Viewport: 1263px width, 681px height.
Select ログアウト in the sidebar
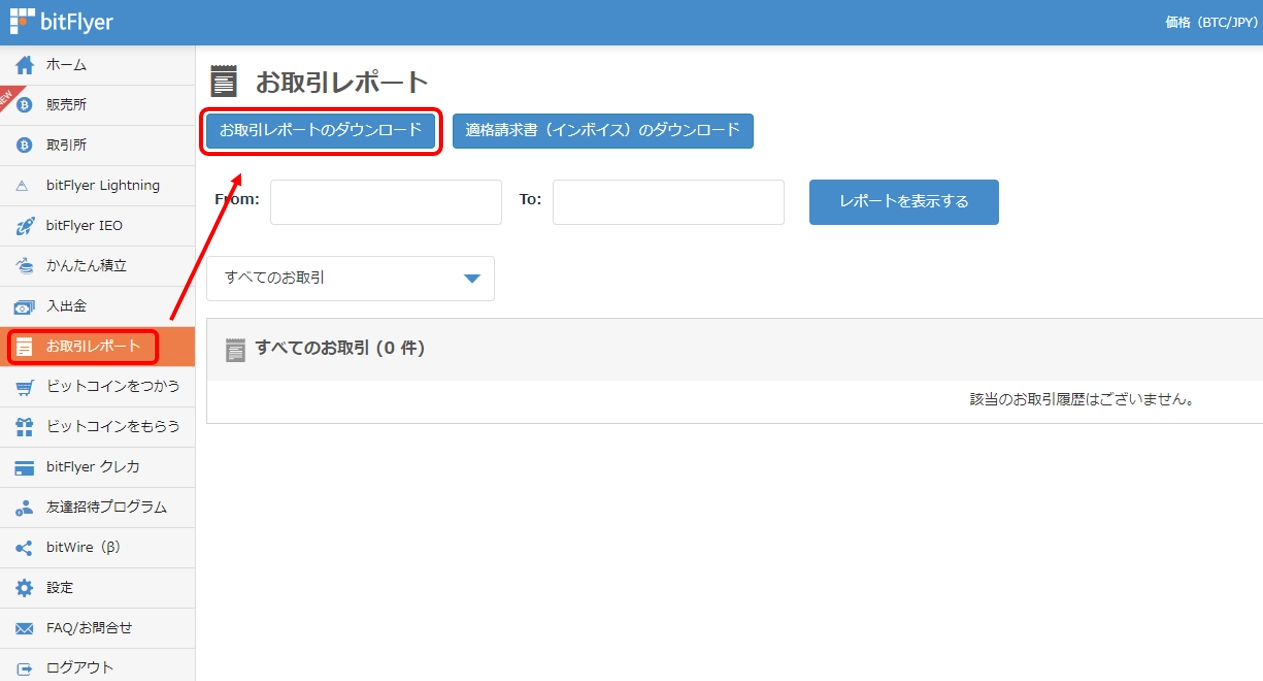97,668
